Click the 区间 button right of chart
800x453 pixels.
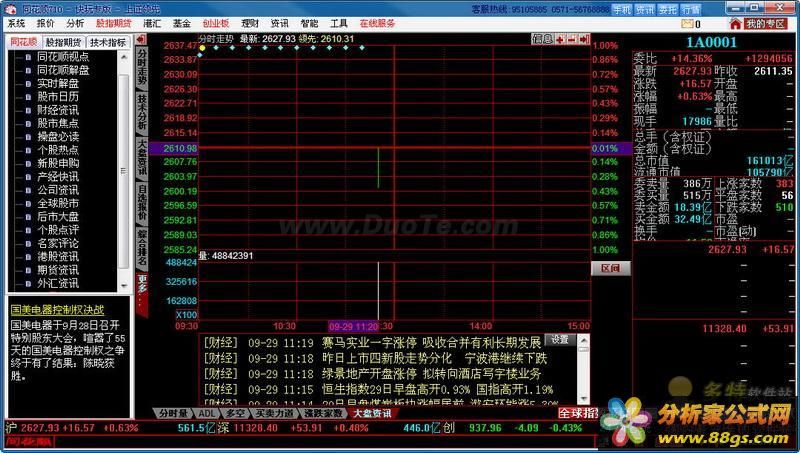pos(611,269)
